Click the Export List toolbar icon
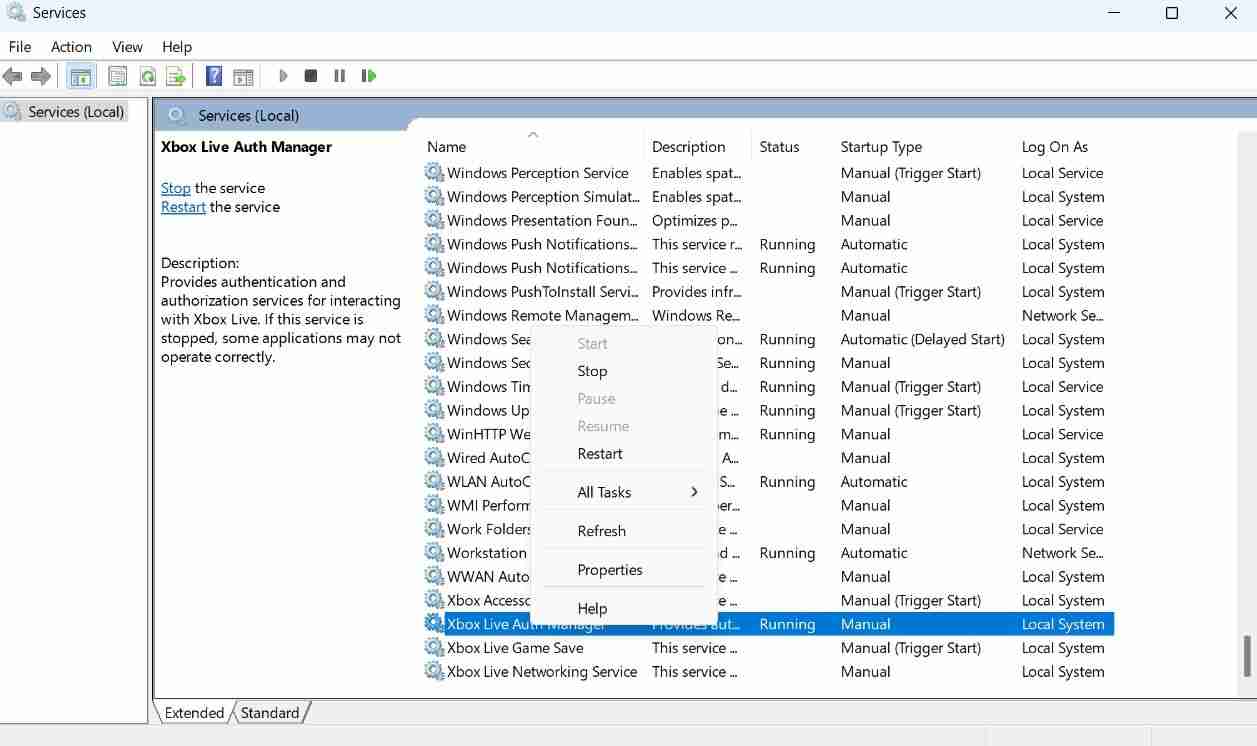Image resolution: width=1257 pixels, height=746 pixels. 176,76
